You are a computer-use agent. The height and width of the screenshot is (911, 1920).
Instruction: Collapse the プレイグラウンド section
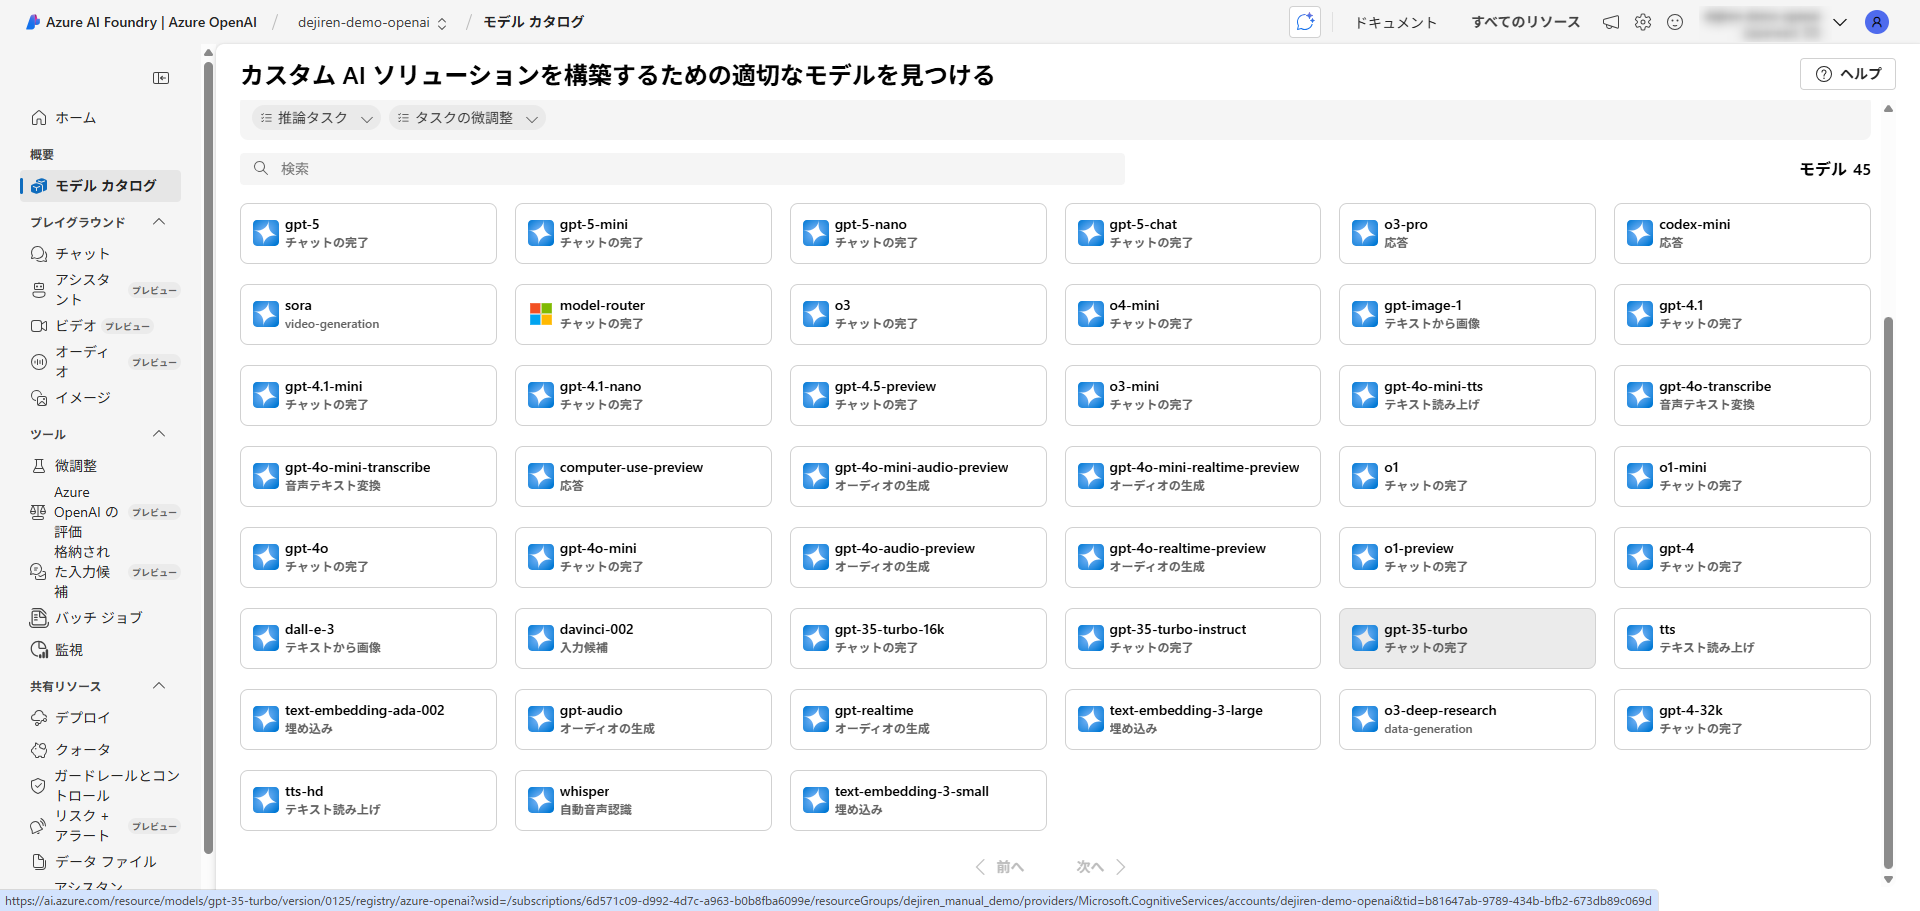pos(159,222)
